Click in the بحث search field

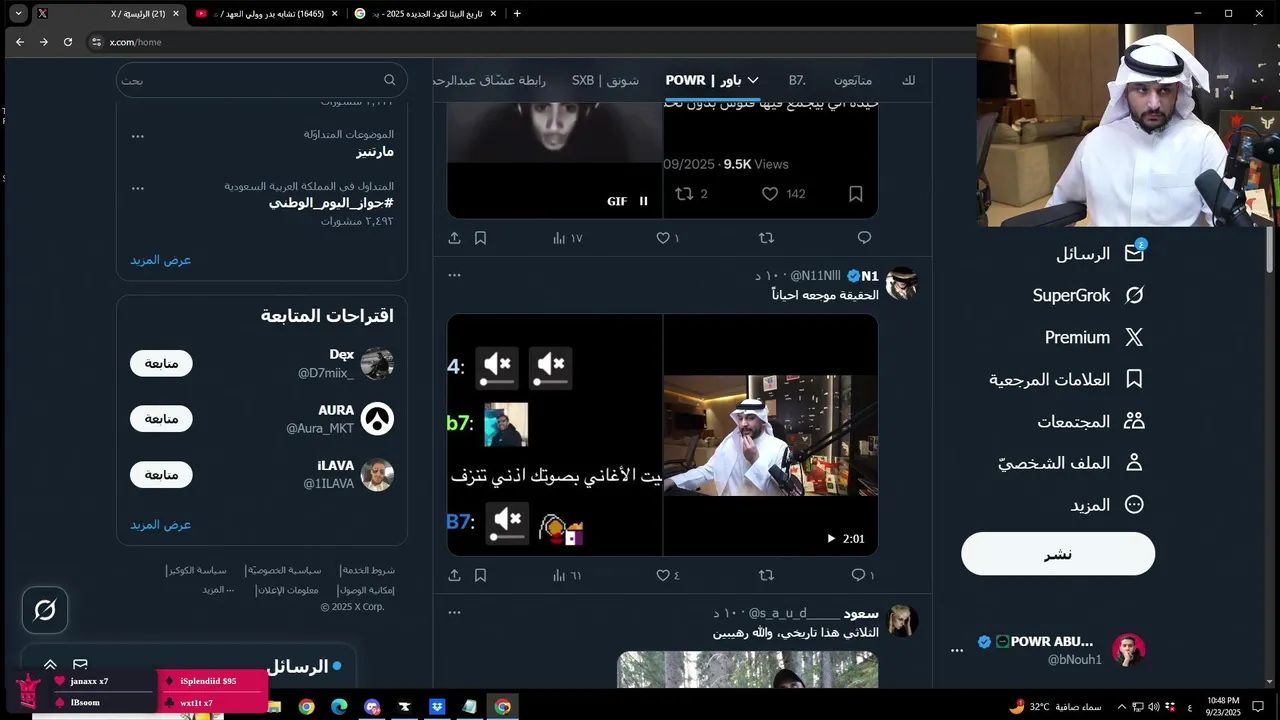coord(262,80)
